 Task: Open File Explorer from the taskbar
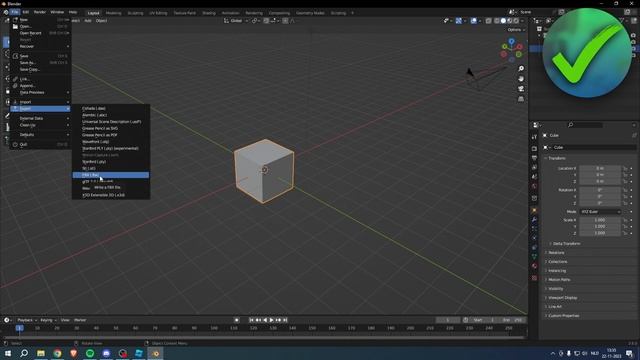[41, 353]
